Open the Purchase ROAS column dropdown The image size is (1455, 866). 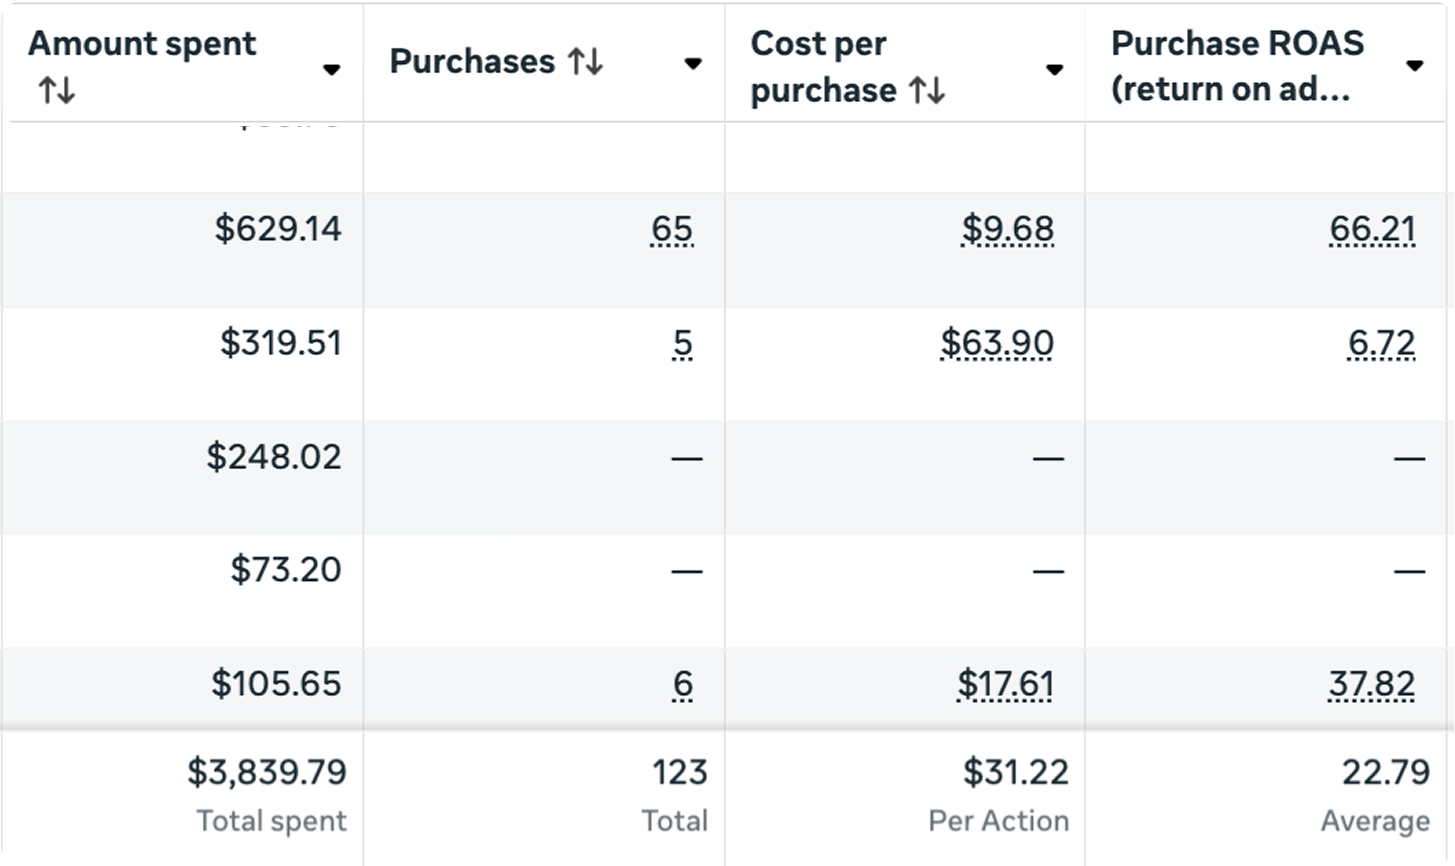pyautogui.click(x=1414, y=66)
